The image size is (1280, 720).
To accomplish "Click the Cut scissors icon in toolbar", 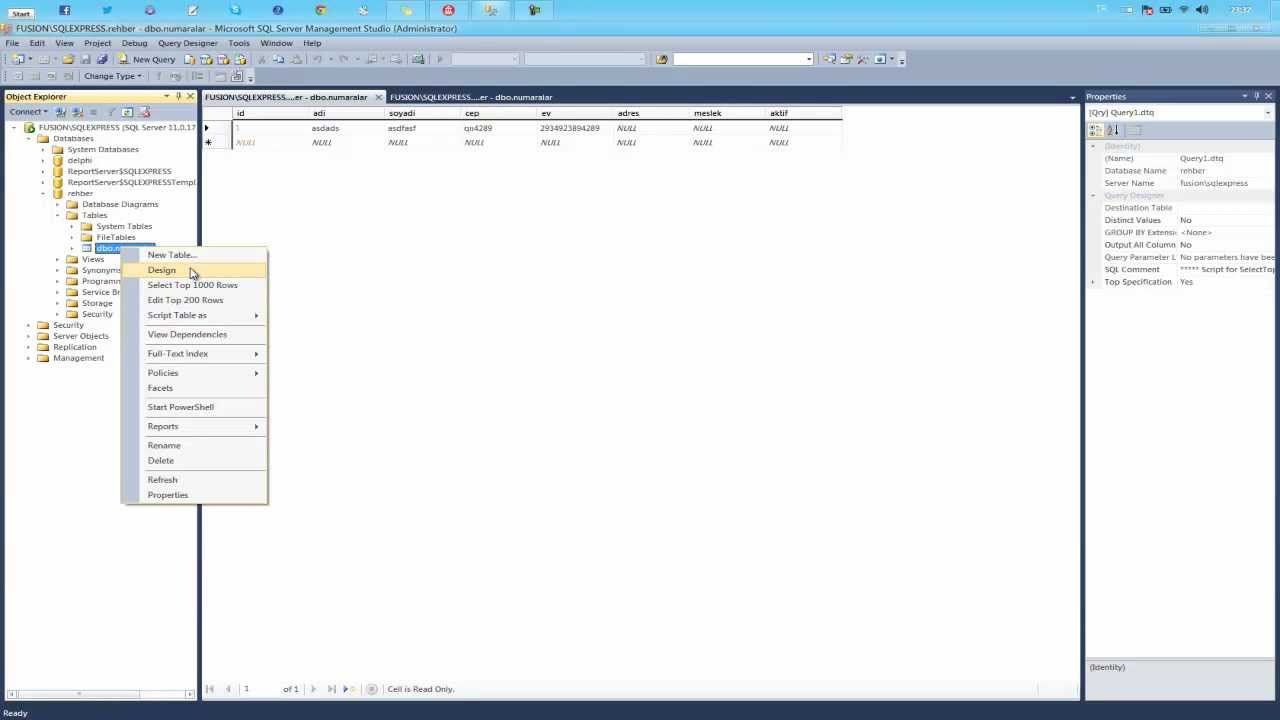I will pyautogui.click(x=262, y=59).
